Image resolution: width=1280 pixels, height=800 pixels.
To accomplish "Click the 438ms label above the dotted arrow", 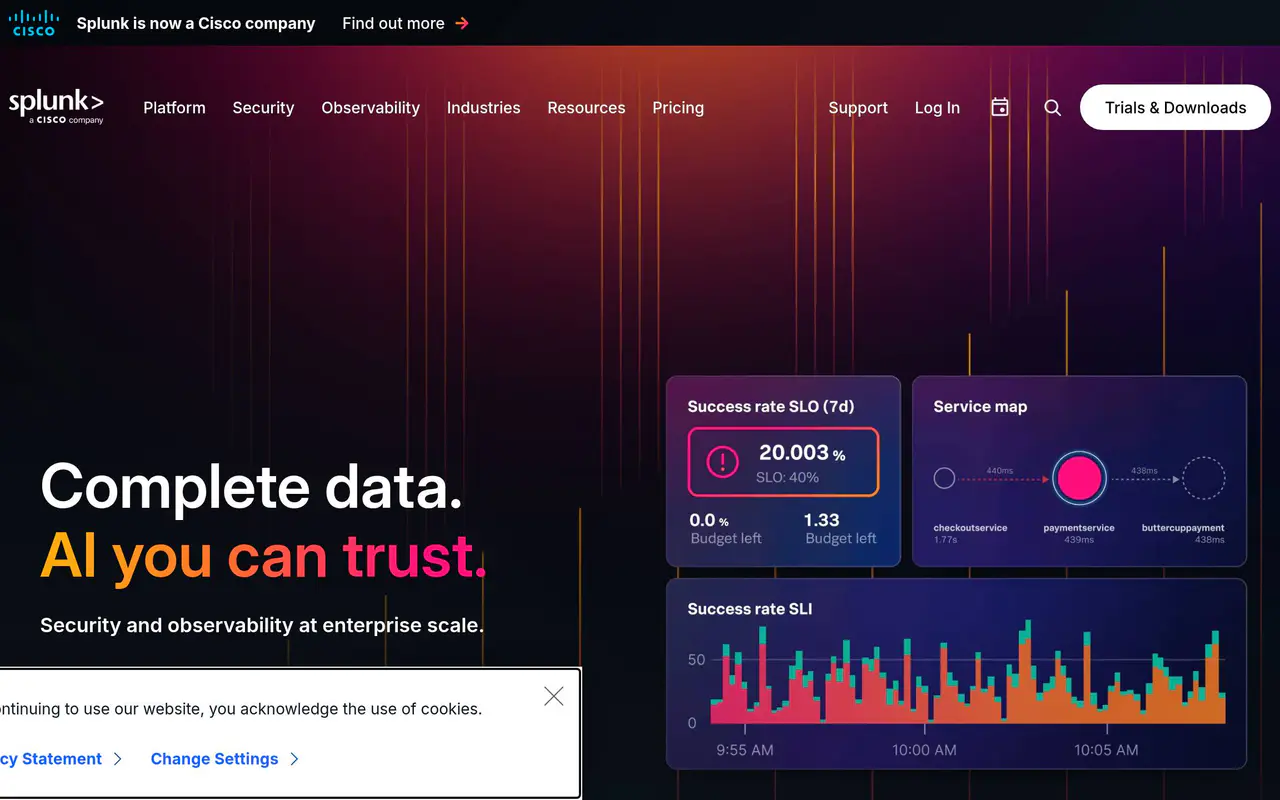I will click(x=1144, y=470).
